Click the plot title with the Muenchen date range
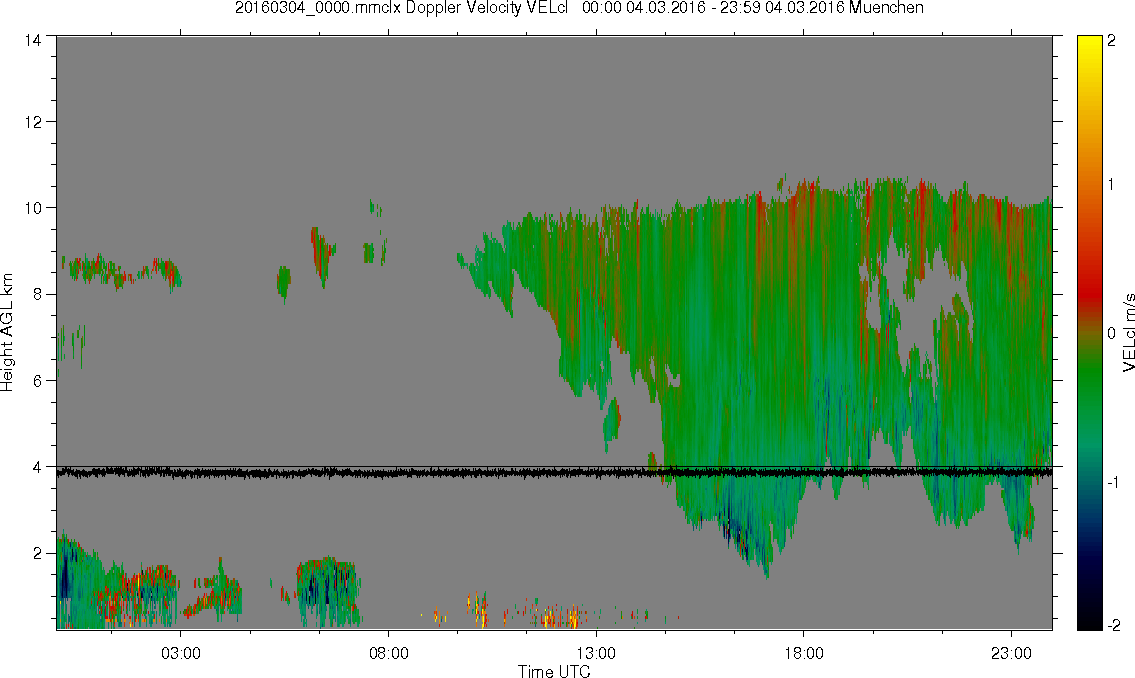 [x=579, y=8]
